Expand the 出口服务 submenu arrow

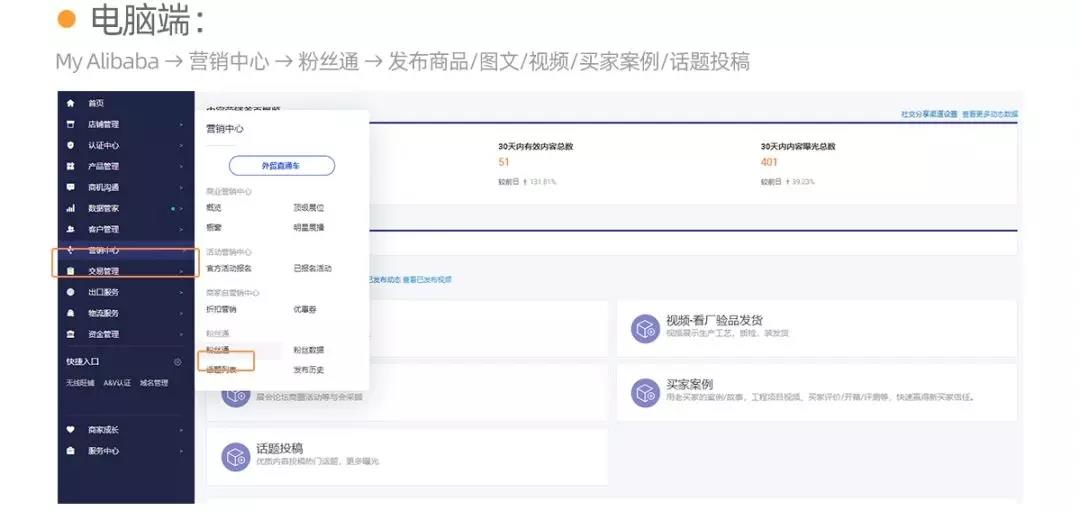coord(181,292)
